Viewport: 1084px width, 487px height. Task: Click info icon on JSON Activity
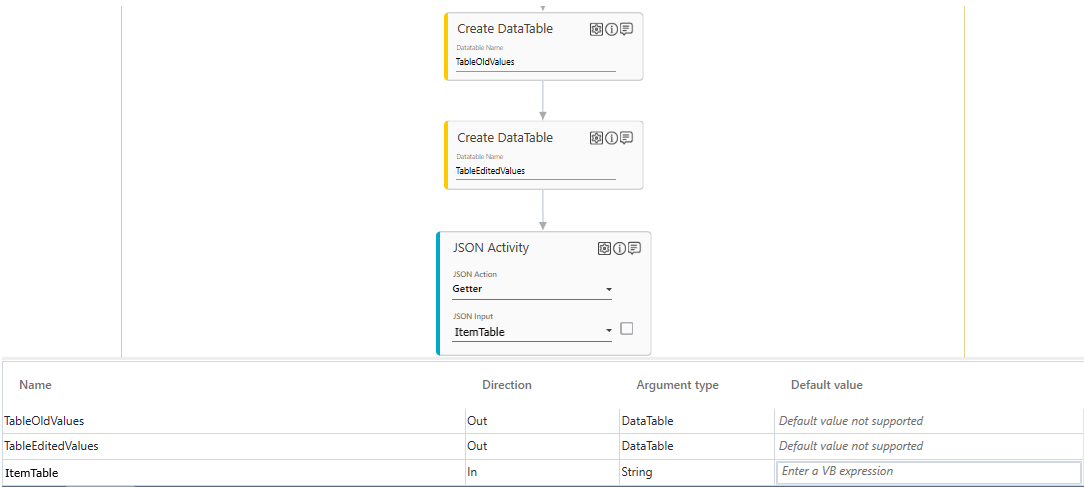tap(619, 248)
